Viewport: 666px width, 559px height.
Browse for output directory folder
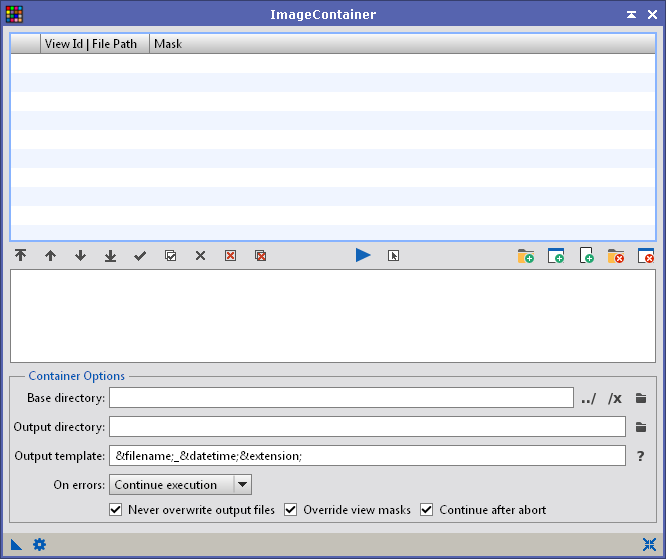click(x=641, y=427)
